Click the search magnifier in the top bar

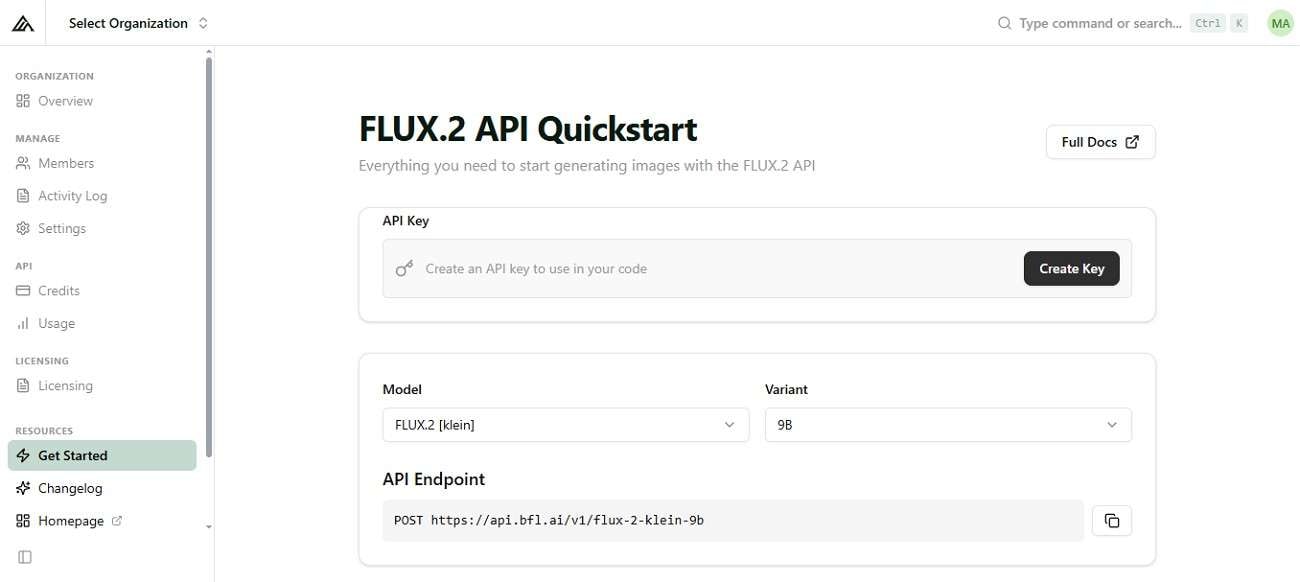click(x=1003, y=22)
